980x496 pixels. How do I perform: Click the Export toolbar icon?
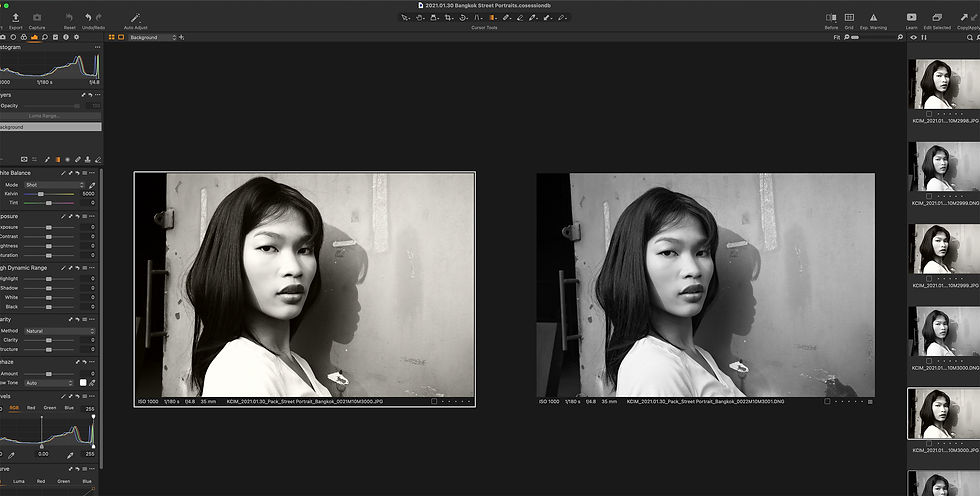[16, 17]
